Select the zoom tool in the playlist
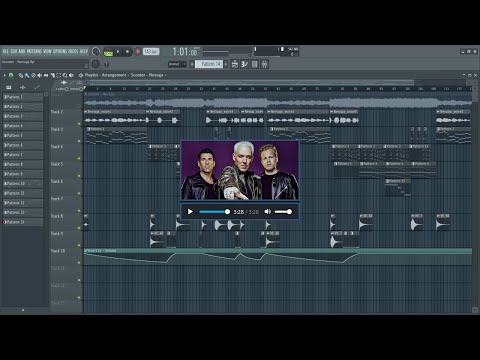Screen dimensions: 480x360 pyautogui.click(x=65, y=75)
